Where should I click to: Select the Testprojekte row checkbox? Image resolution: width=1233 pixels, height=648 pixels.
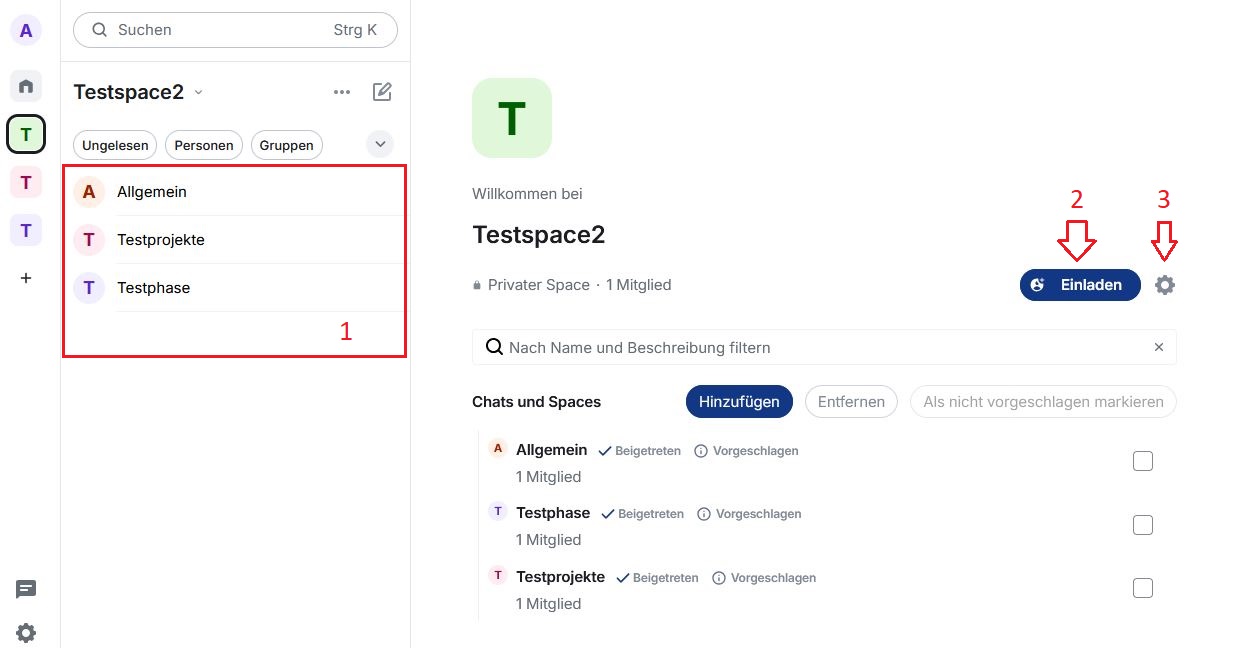(x=1143, y=588)
